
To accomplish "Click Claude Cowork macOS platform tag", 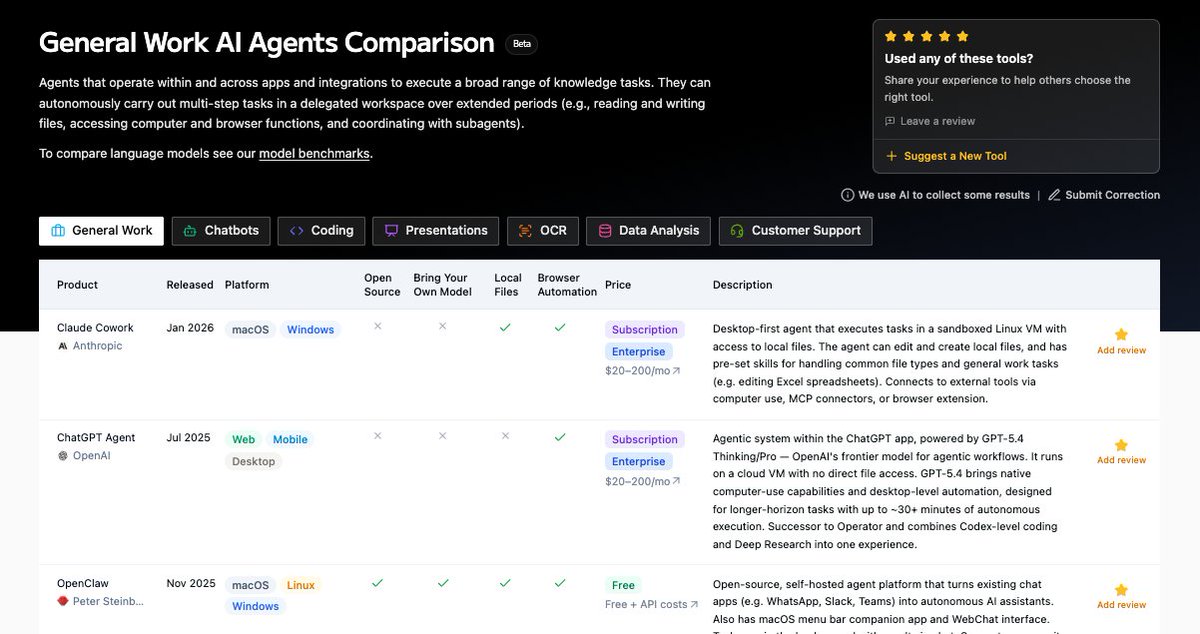I will point(250,330).
